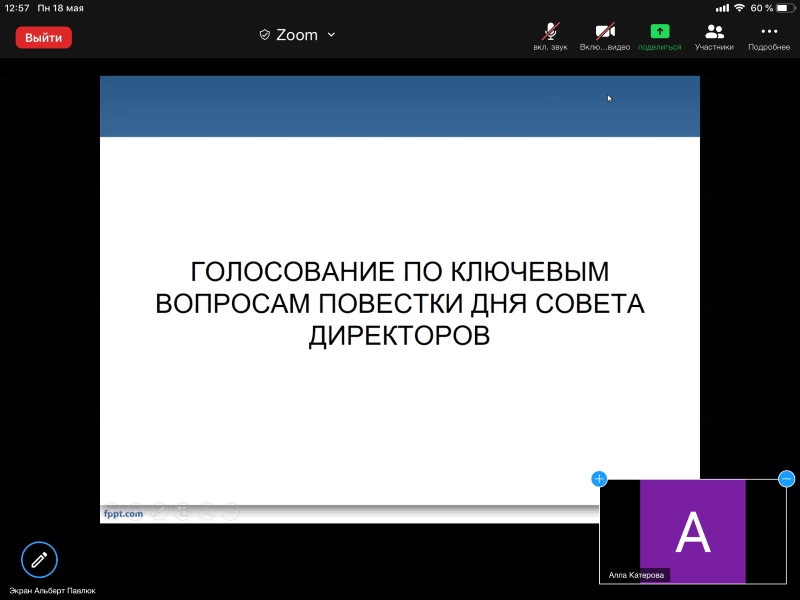The image size is (800, 600).
Task: Tap the green share screen button (поделиться)
Action: [660, 37]
